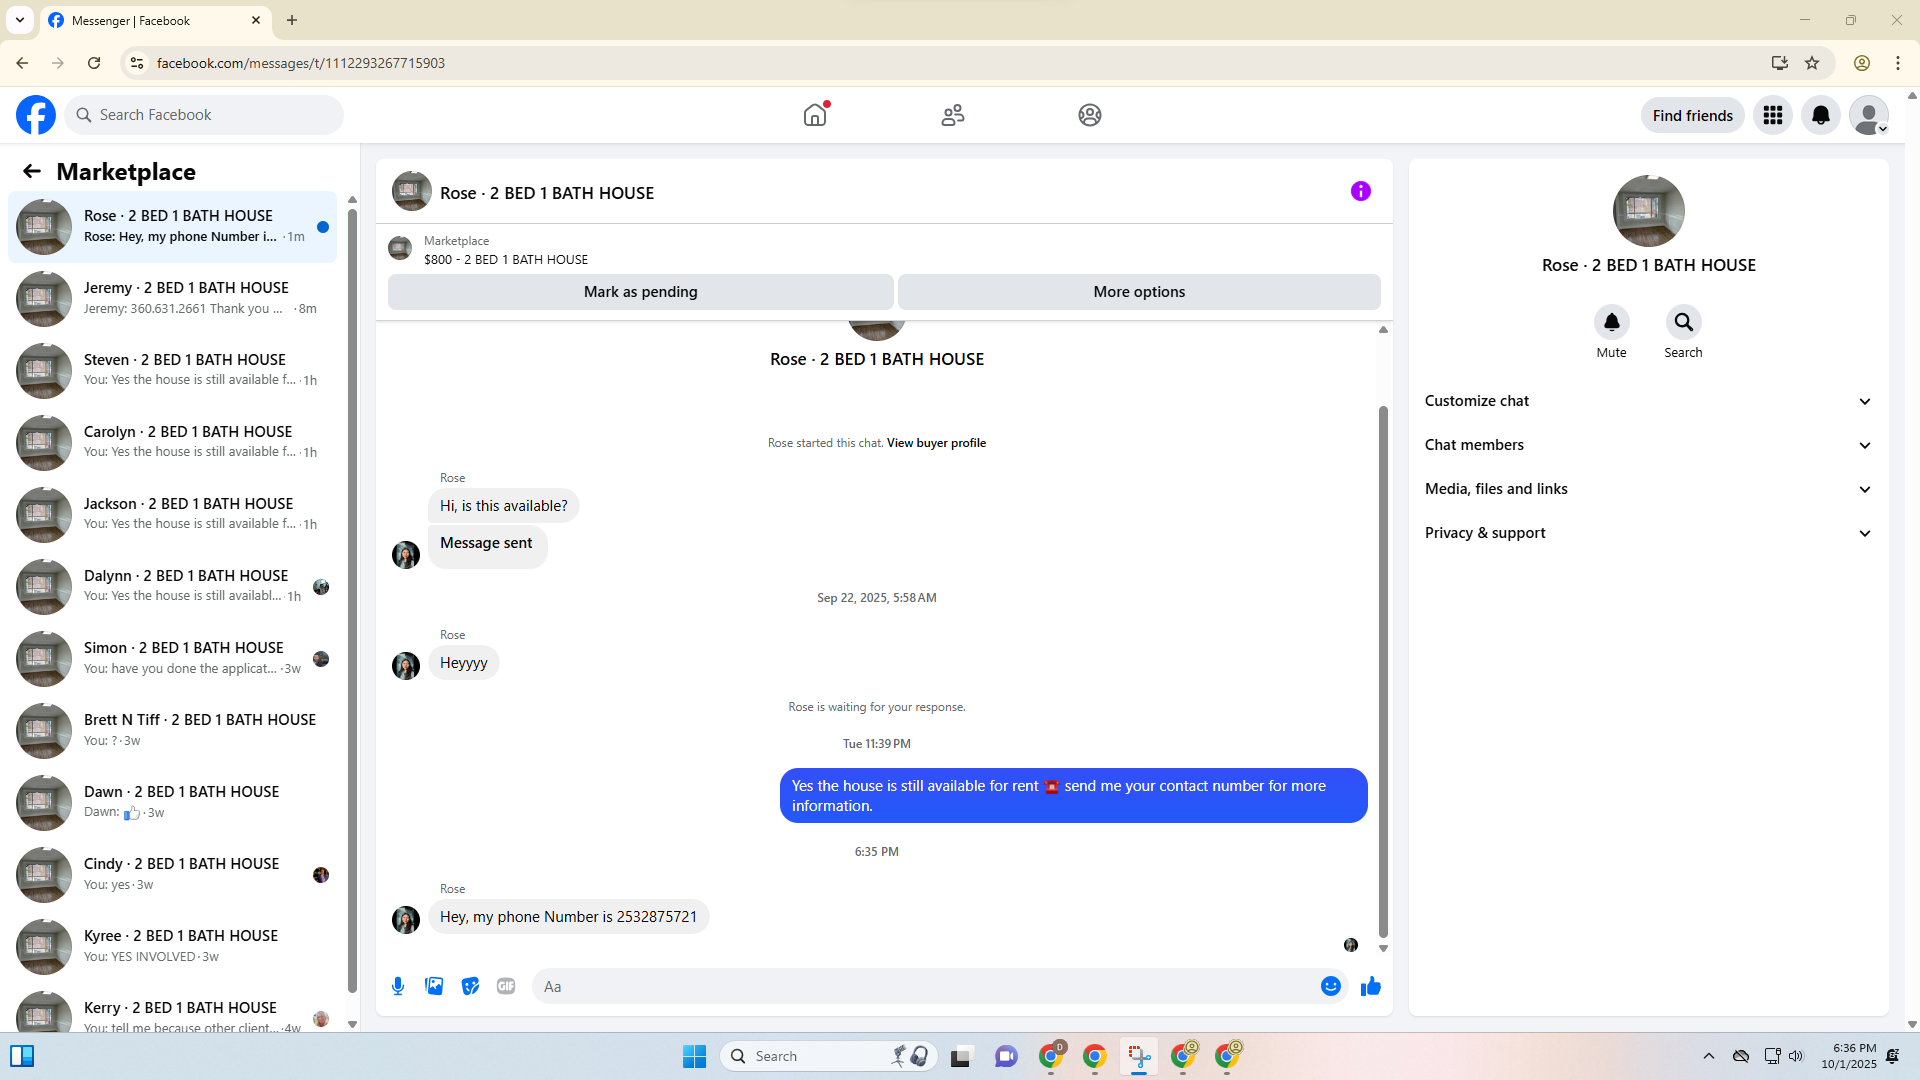Expand Privacy & support section
1920x1080 pixels.
tap(1648, 533)
